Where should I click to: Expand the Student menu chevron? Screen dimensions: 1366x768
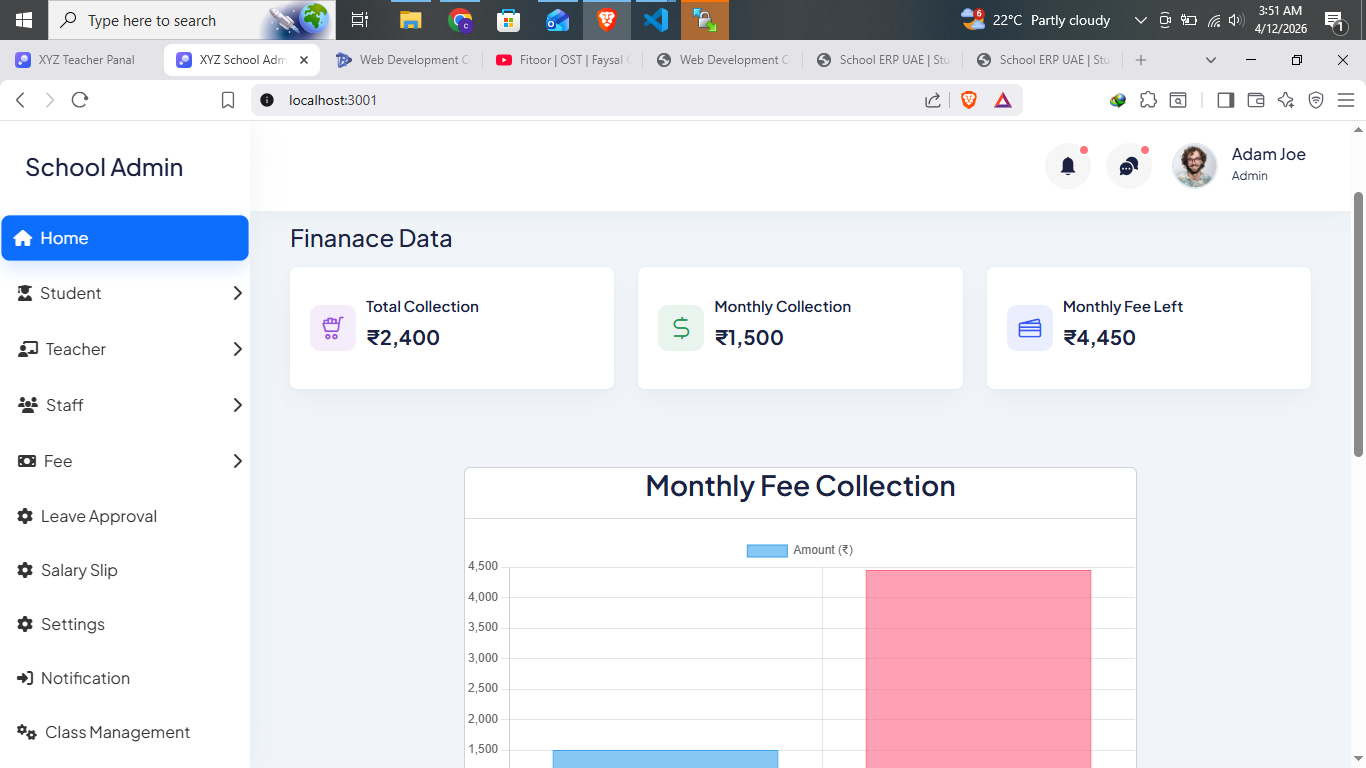237,293
